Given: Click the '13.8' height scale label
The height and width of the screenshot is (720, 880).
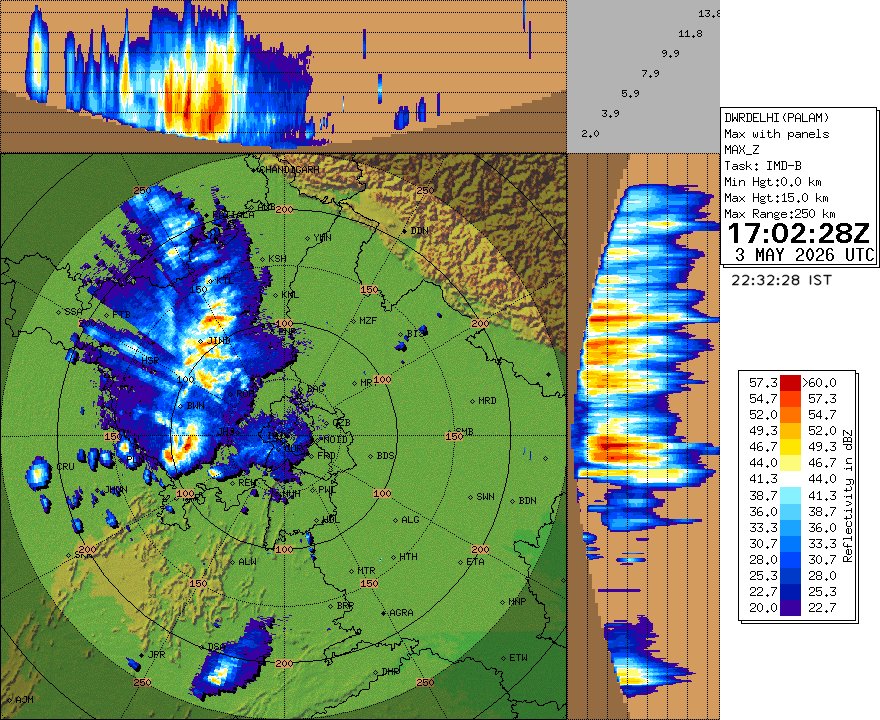Looking at the screenshot, I should point(709,13).
